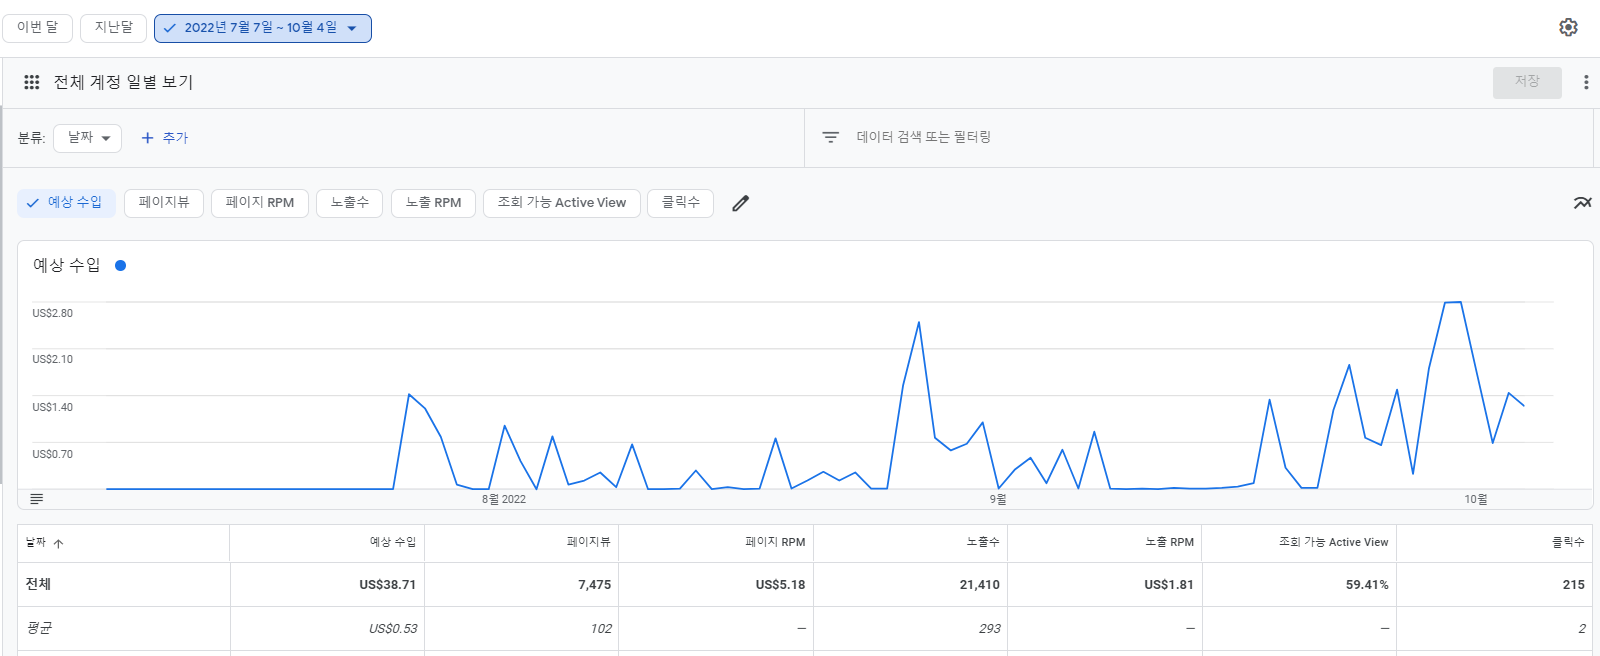The image size is (1600, 656).
Task: Select 이번 달 date range
Action: pos(37,28)
